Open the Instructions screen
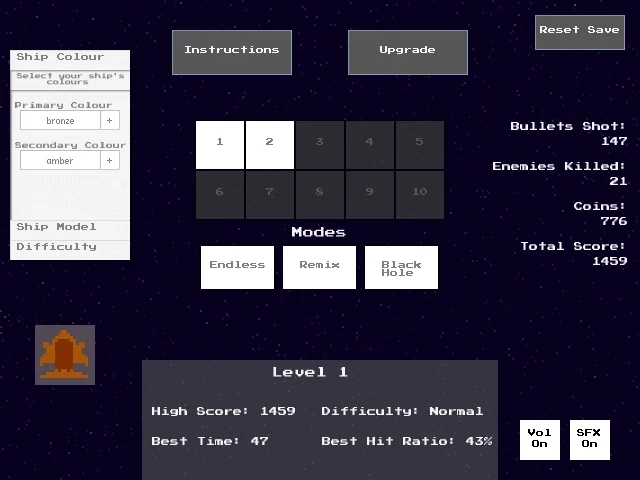This screenshot has width=640, height=480. (x=232, y=52)
